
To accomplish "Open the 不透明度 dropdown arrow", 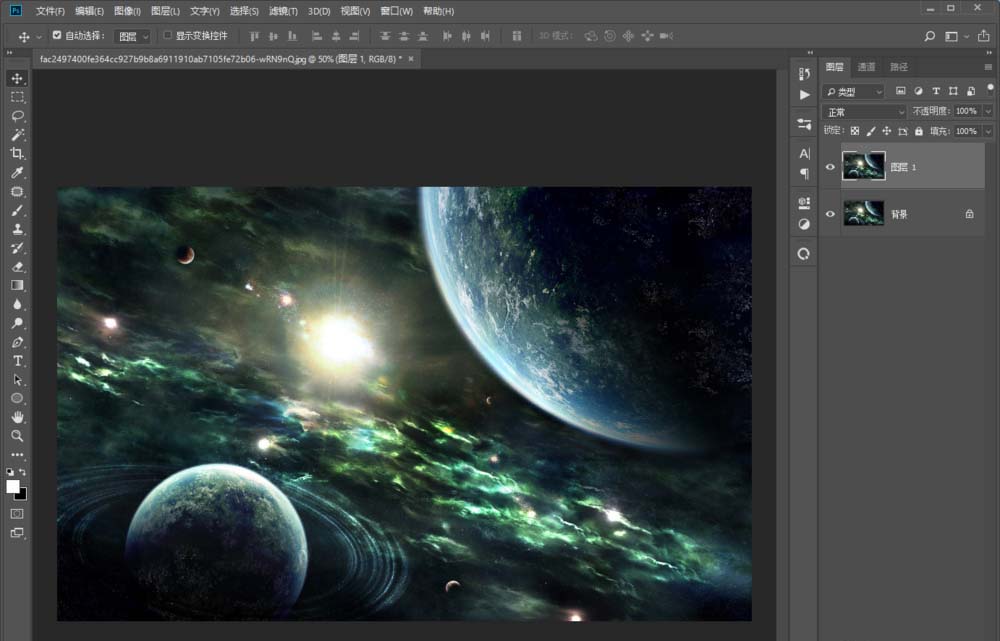I will [x=987, y=110].
